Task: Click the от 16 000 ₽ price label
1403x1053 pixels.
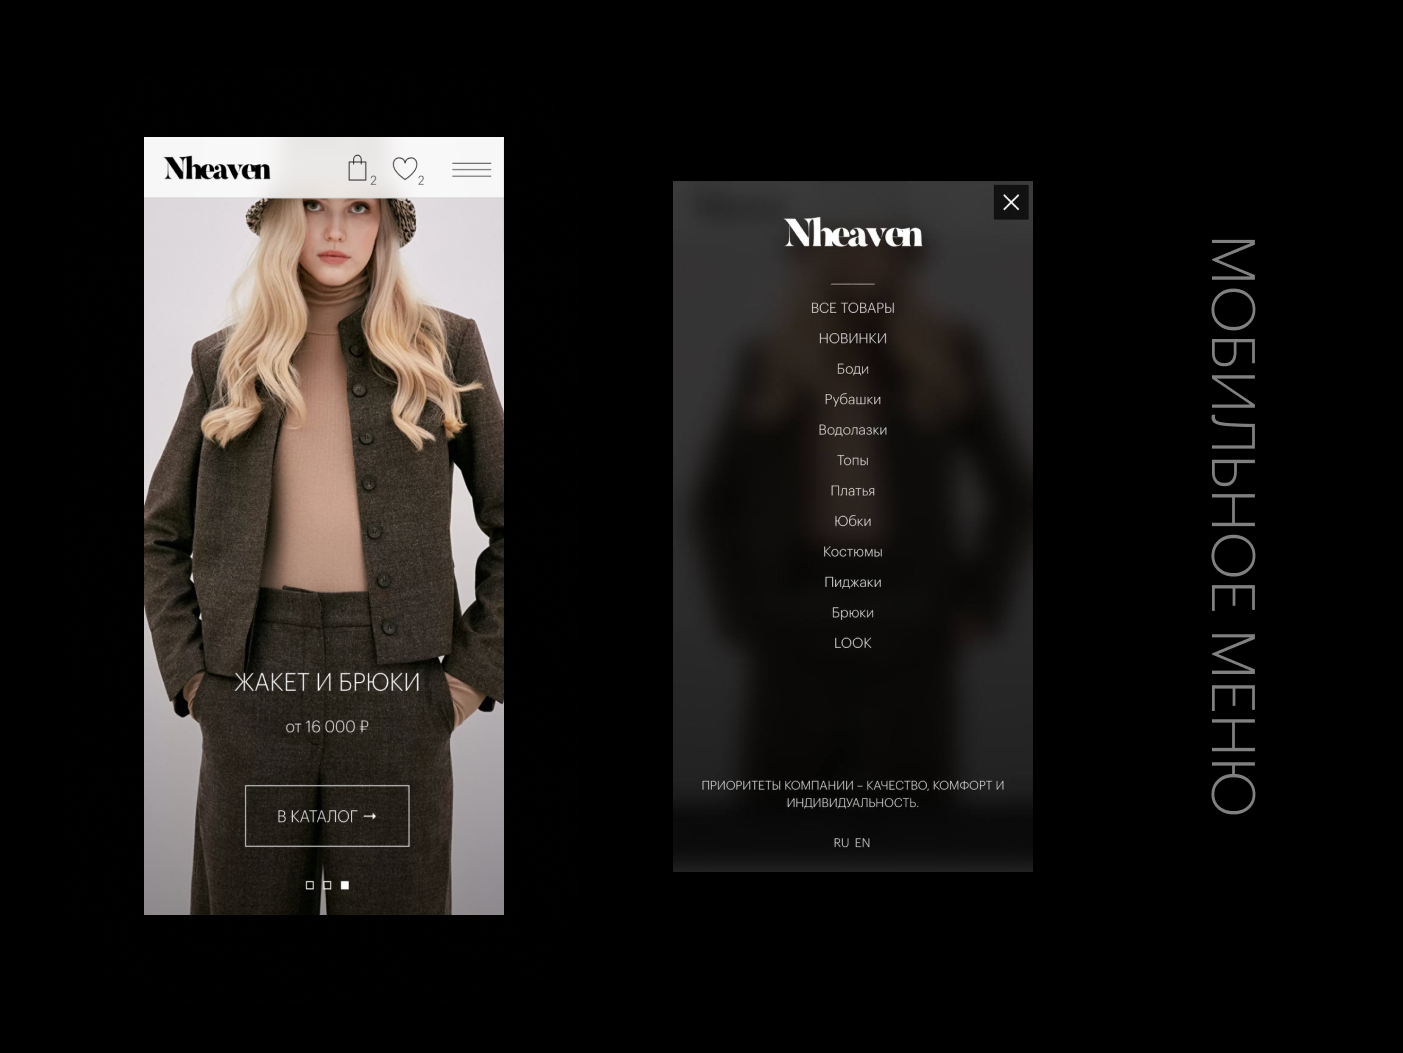Action: tap(326, 726)
